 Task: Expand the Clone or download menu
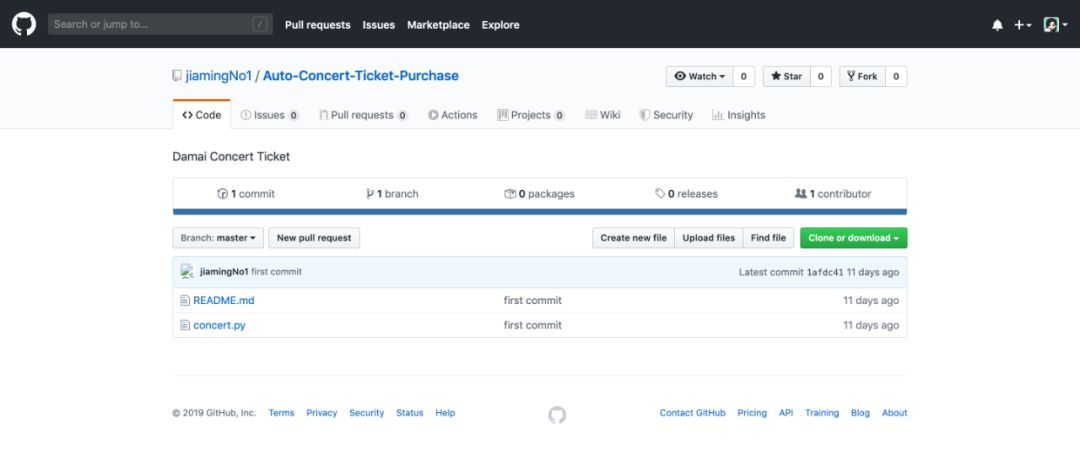[x=853, y=238]
